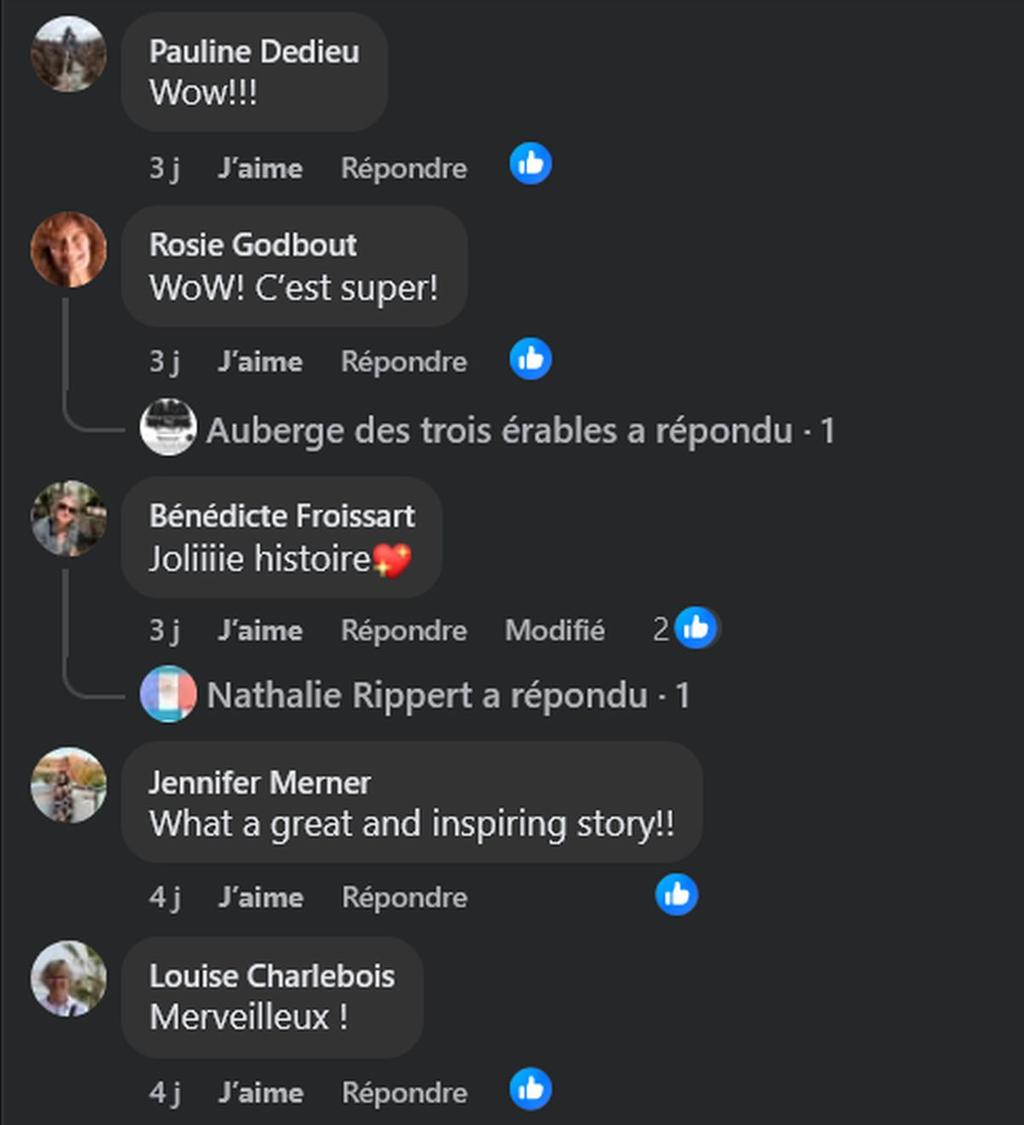The height and width of the screenshot is (1125, 1024).
Task: Open Nathalie Rippert's small reply avatar
Action: click(x=168, y=694)
